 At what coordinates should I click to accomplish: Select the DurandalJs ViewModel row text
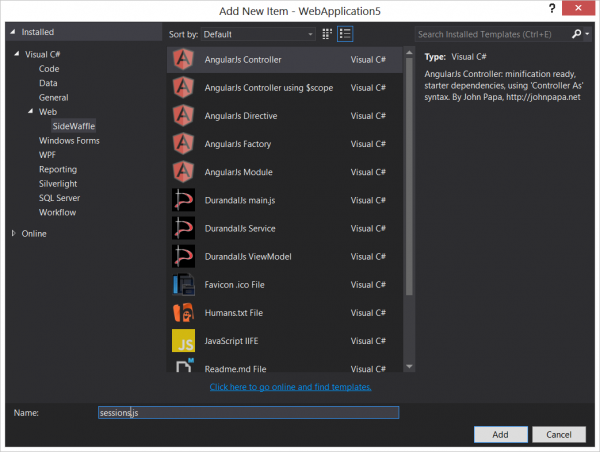point(248,256)
